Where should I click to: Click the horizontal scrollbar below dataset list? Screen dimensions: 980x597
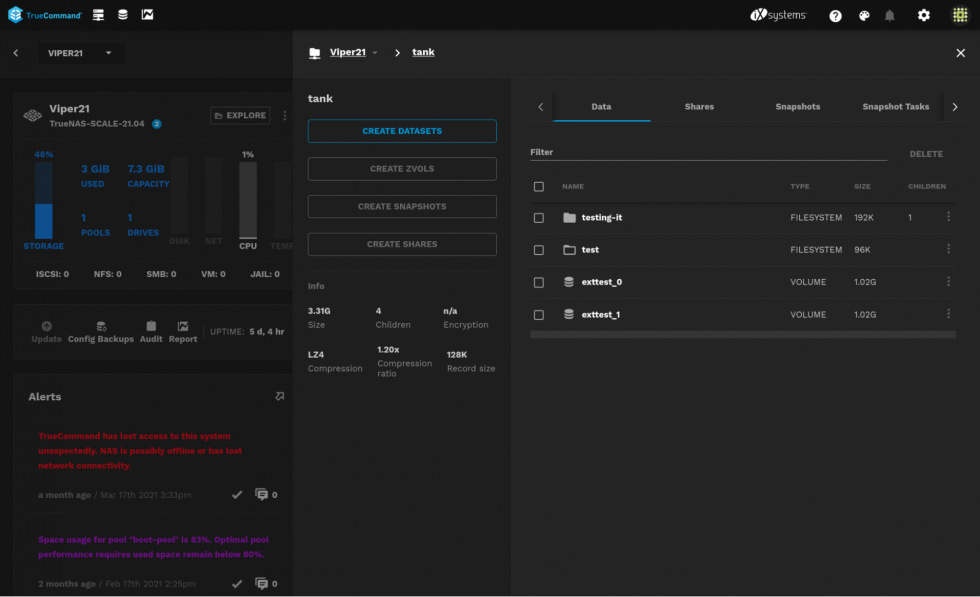(x=742, y=335)
